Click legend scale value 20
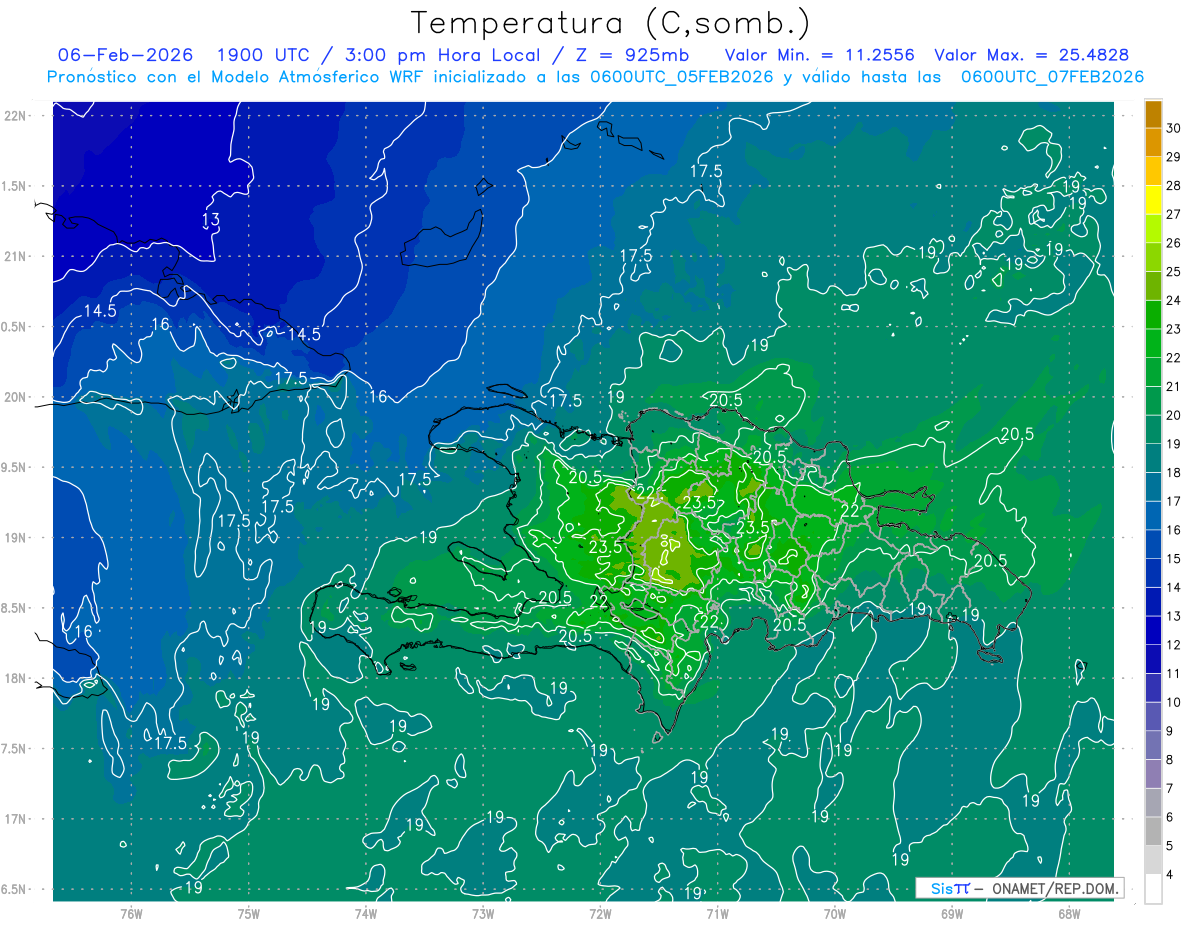 pos(1174,415)
